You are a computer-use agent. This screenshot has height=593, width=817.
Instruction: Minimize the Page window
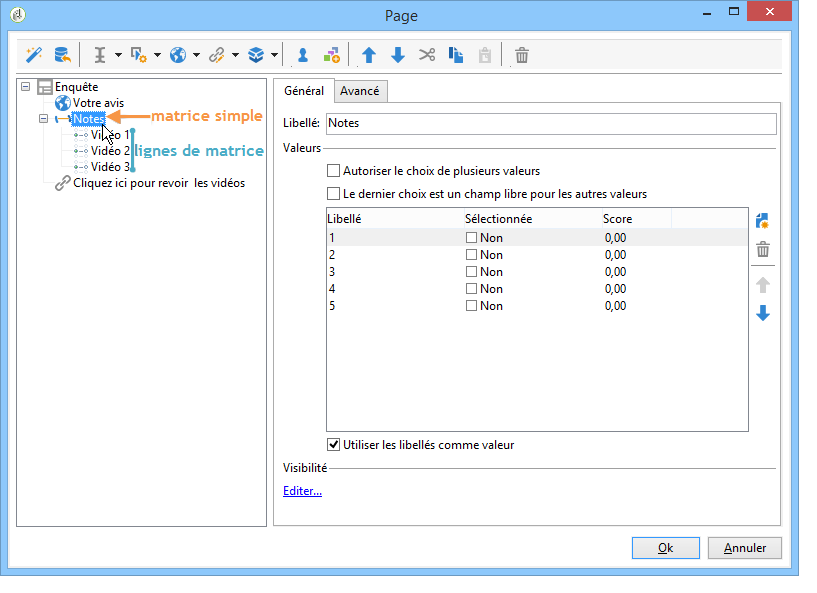pyautogui.click(x=707, y=14)
